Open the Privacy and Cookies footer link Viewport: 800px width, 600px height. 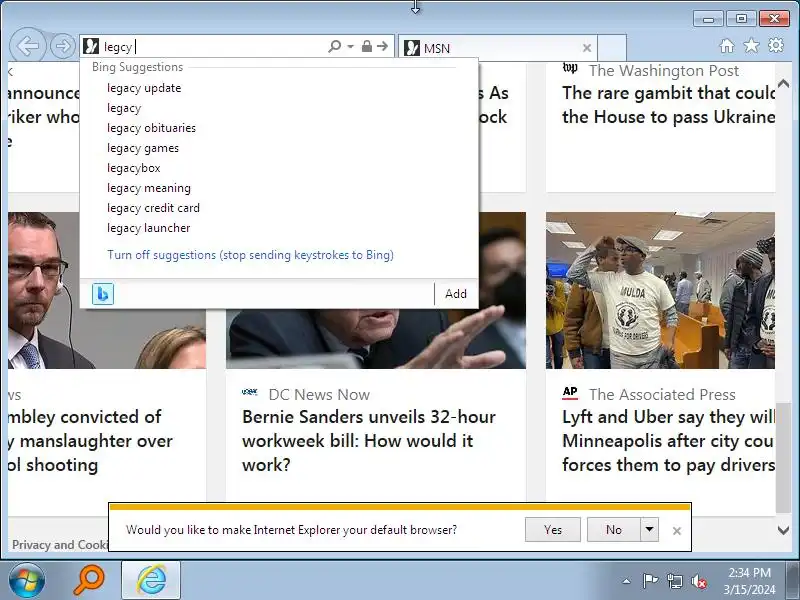pyautogui.click(x=60, y=544)
